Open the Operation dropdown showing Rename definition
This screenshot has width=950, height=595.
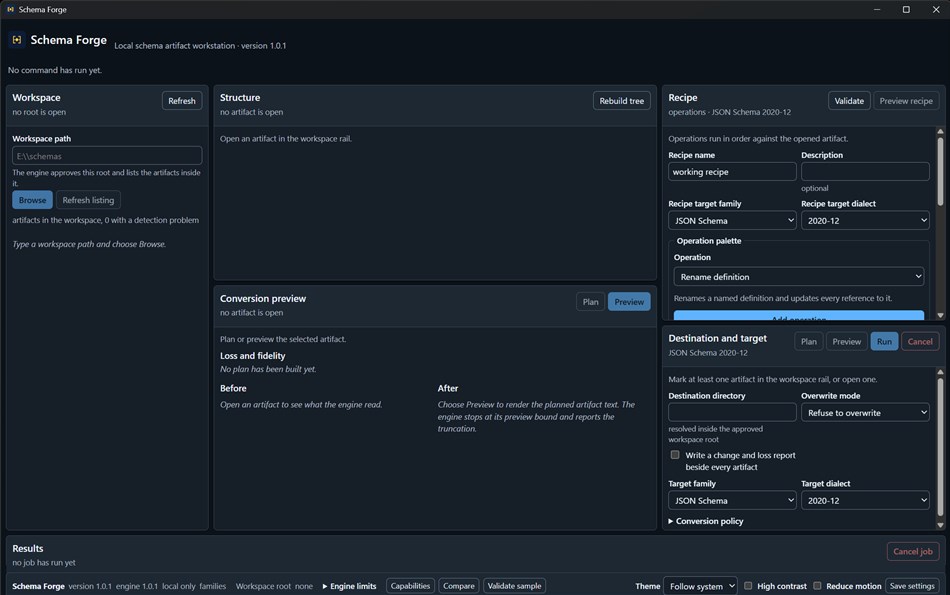tap(799, 276)
